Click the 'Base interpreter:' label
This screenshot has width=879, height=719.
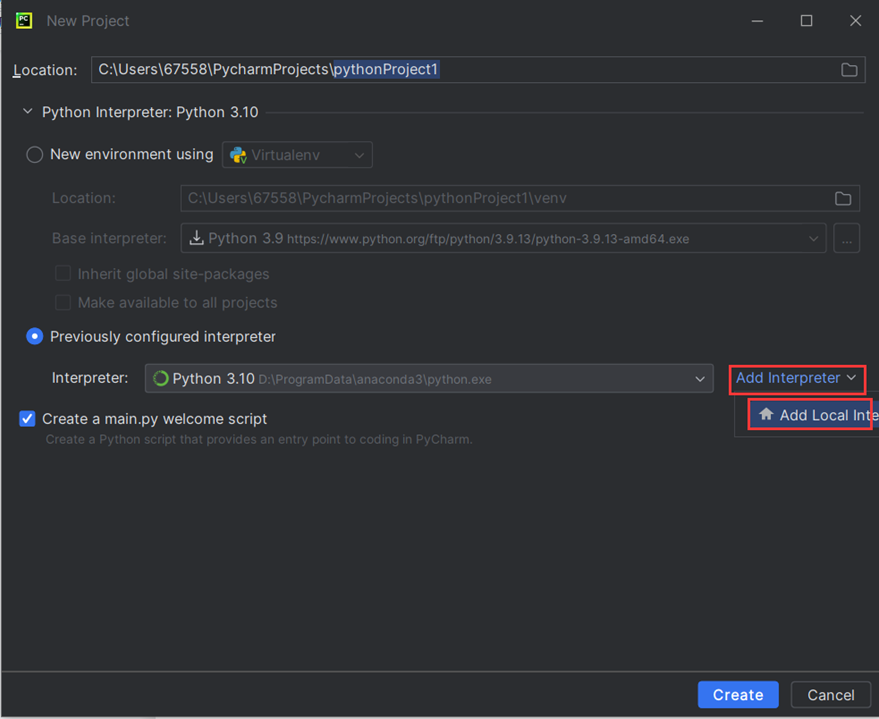tap(109, 238)
